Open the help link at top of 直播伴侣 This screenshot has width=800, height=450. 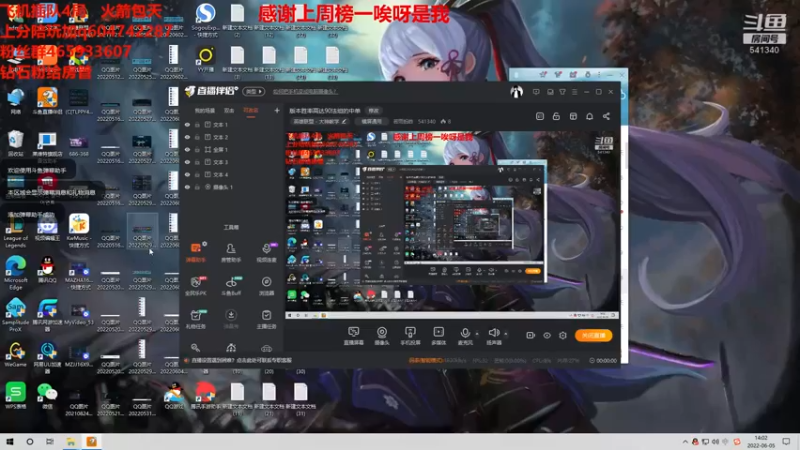point(305,92)
